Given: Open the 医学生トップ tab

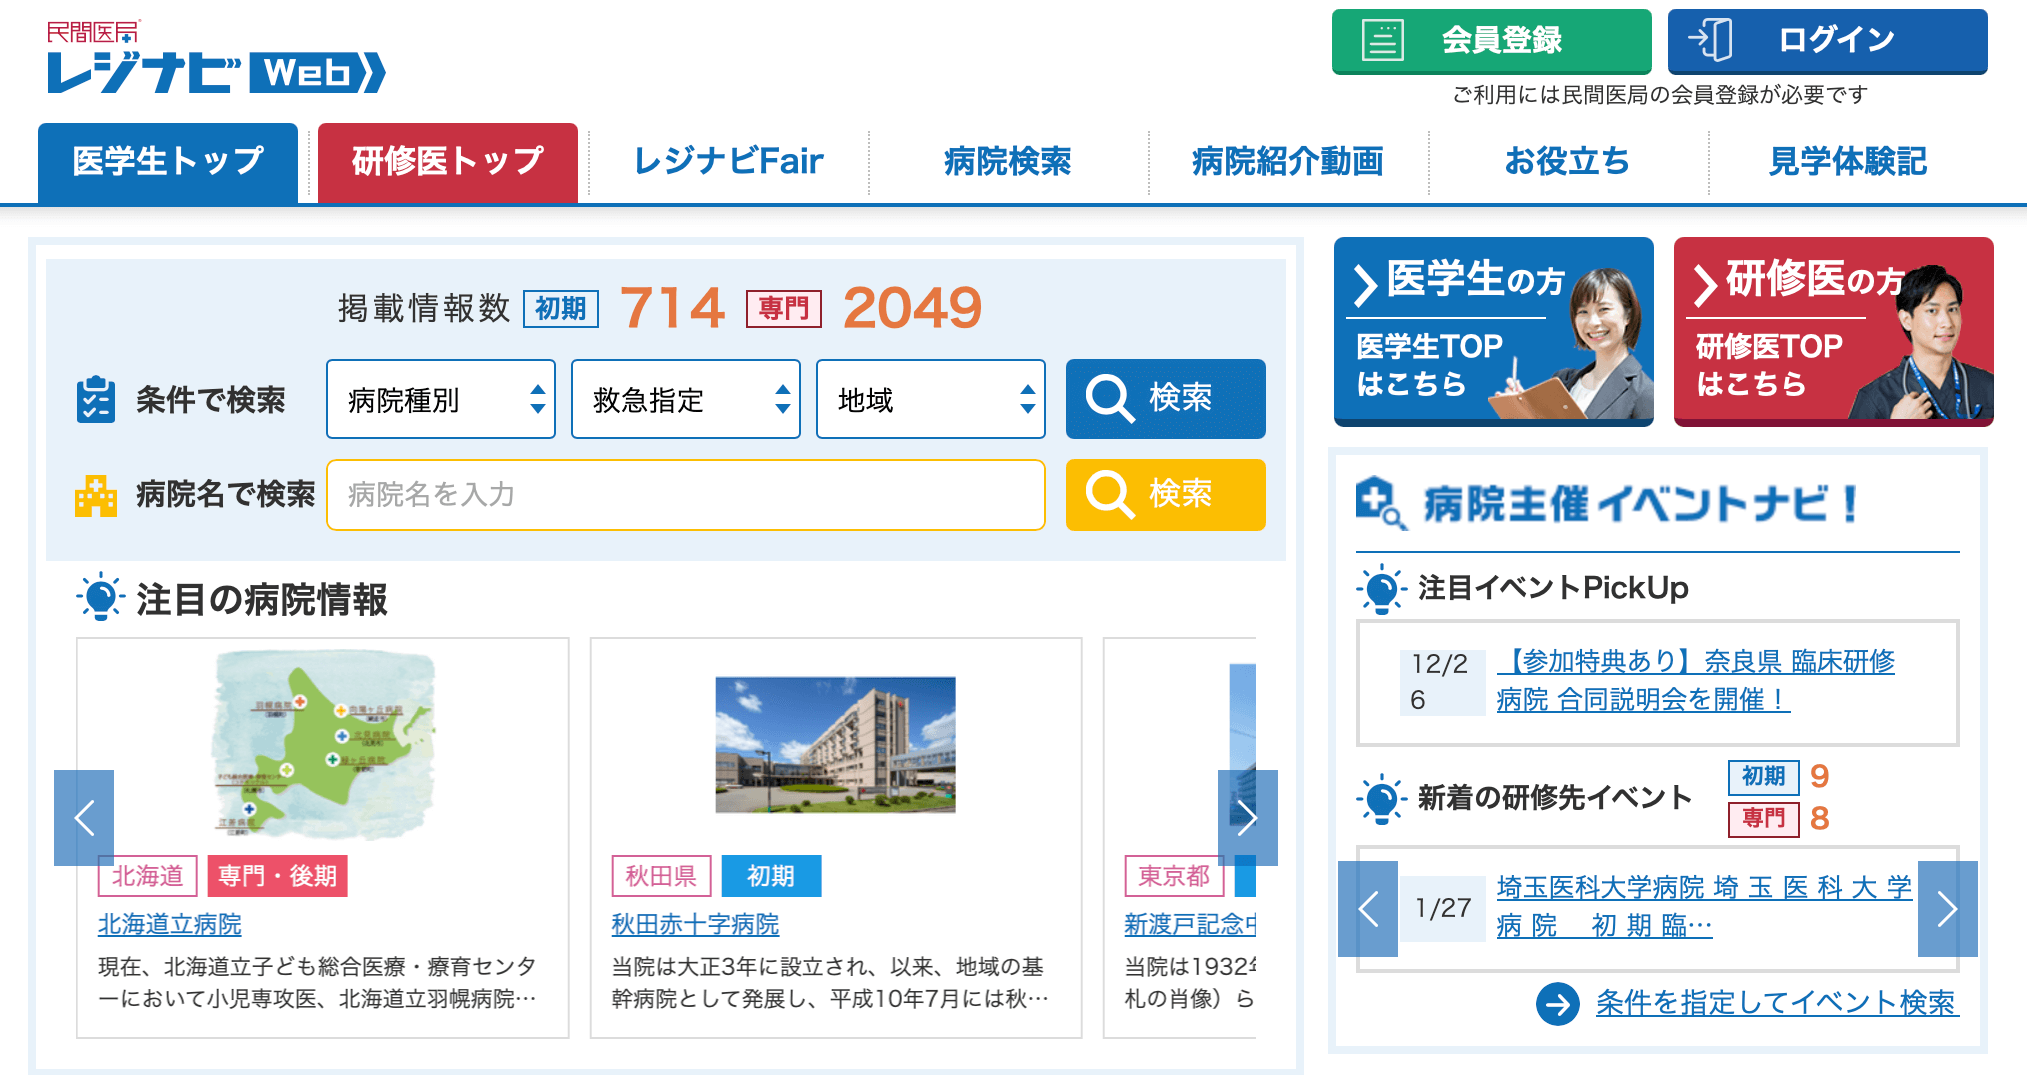Looking at the screenshot, I should 168,162.
